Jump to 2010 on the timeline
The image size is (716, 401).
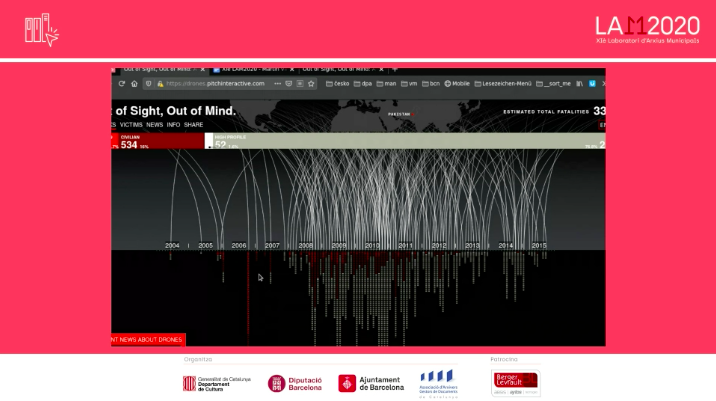point(372,245)
